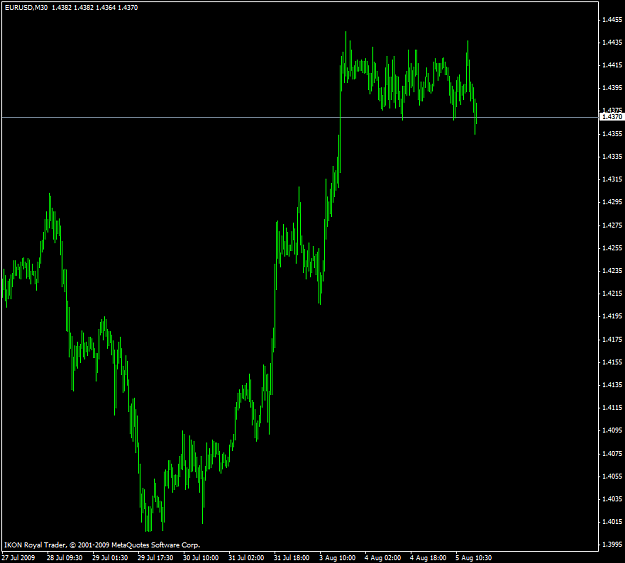
Task: Click the 1.4455 price axis label
Action: tap(612, 19)
